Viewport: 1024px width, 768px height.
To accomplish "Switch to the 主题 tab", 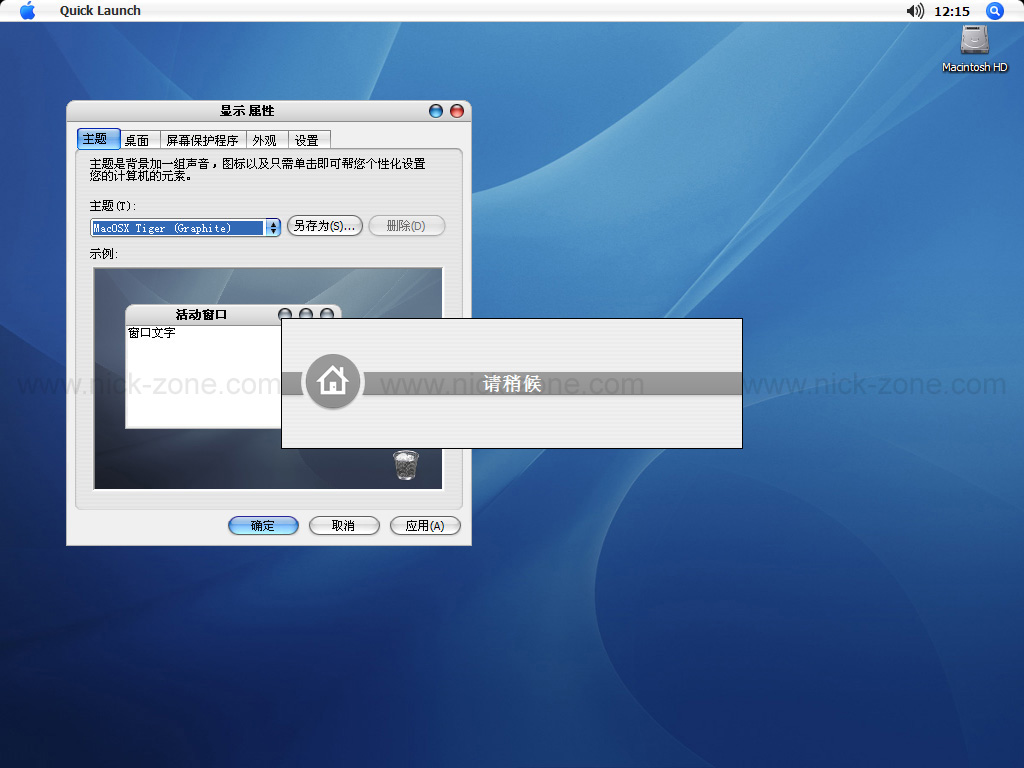I will [x=98, y=139].
